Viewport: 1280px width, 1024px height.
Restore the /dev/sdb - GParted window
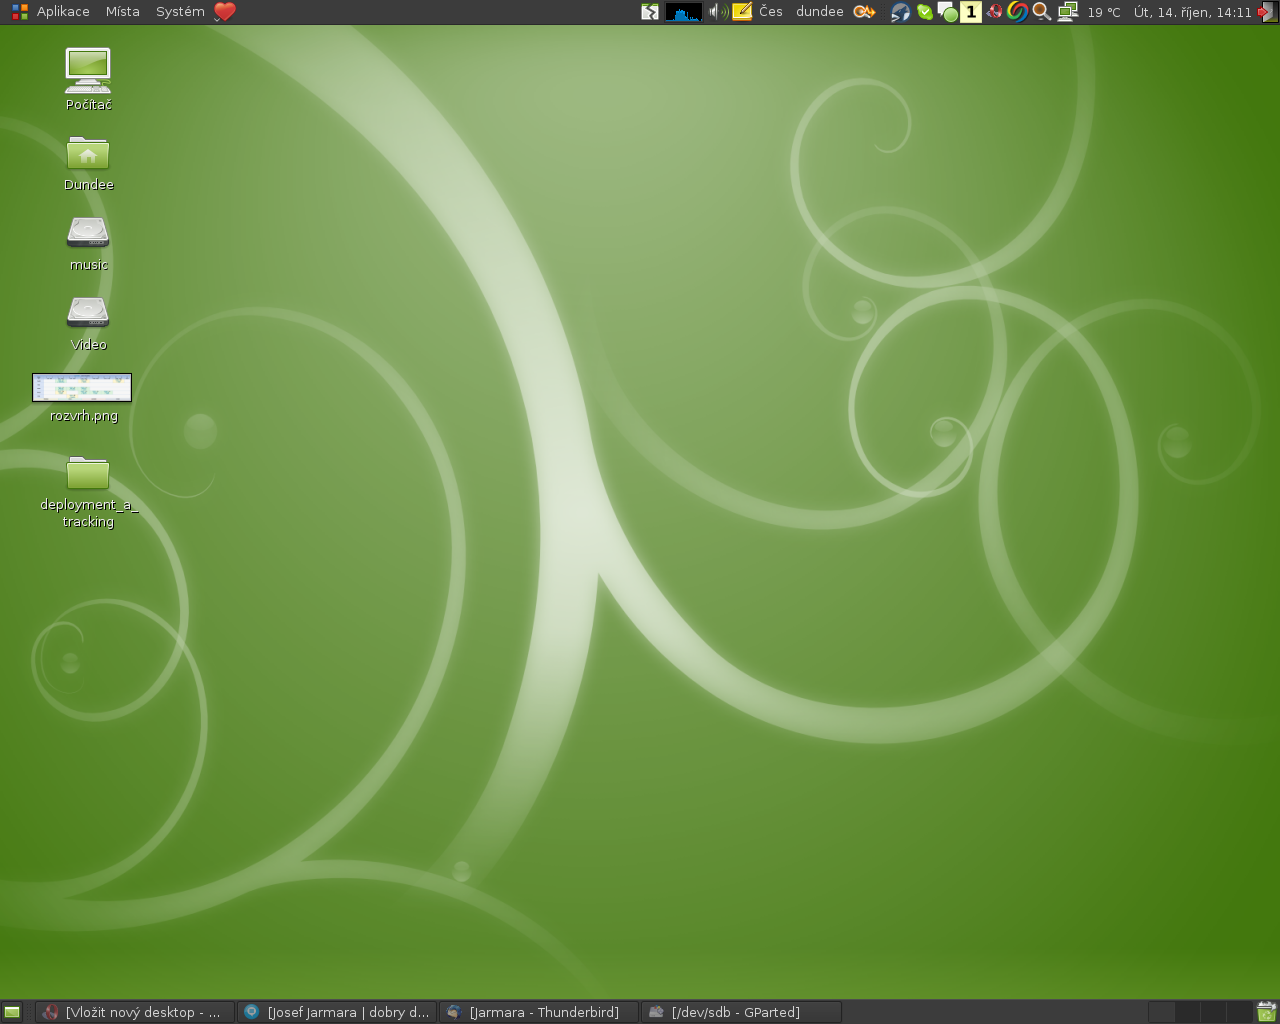[x=741, y=1012]
